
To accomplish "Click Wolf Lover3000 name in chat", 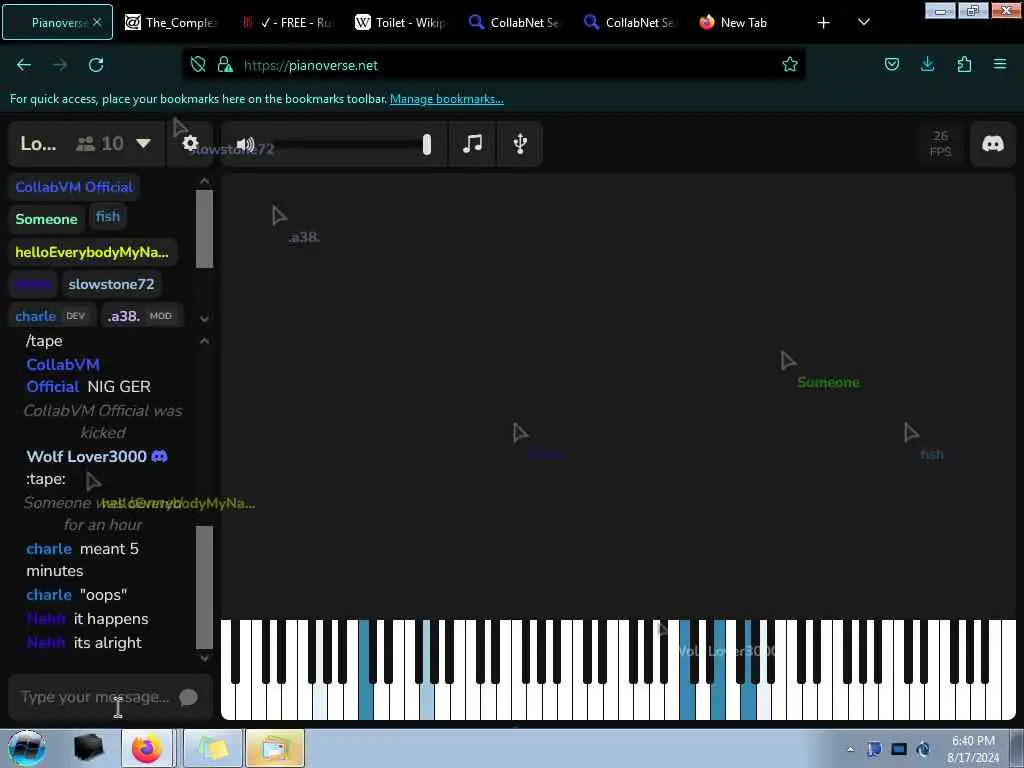I will pos(86,456).
